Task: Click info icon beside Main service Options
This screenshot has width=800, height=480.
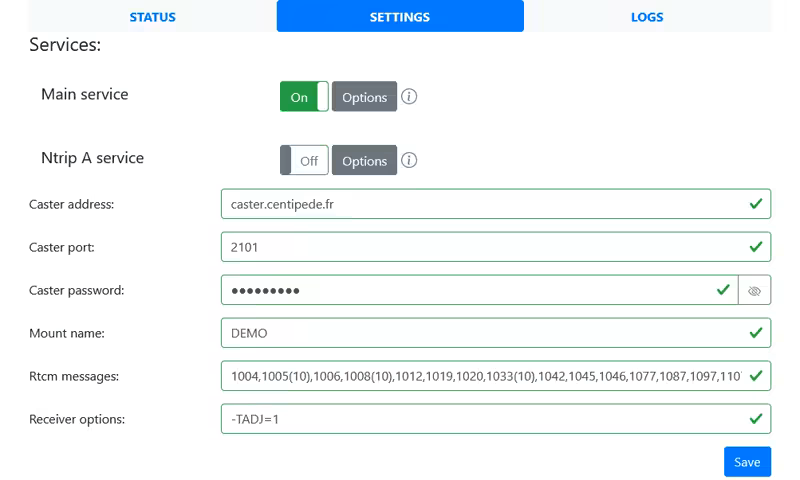Action: tap(409, 97)
